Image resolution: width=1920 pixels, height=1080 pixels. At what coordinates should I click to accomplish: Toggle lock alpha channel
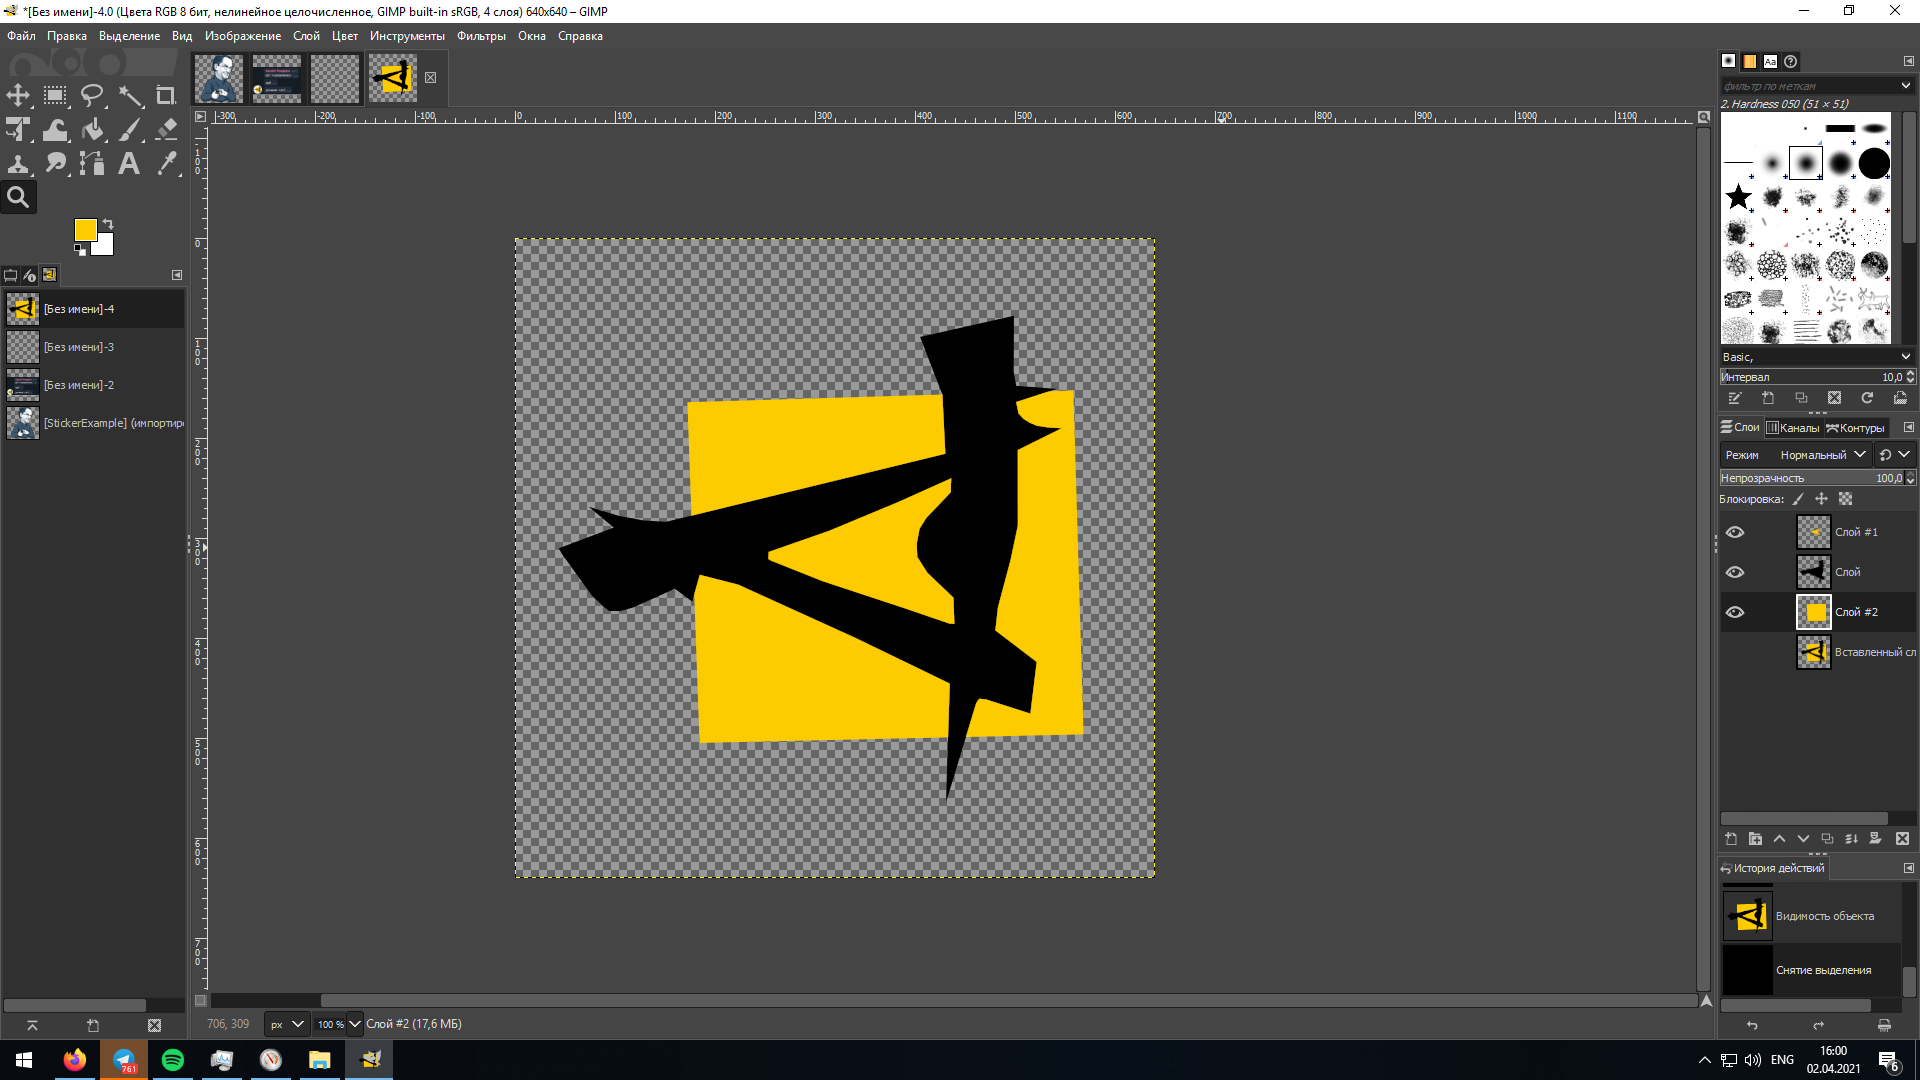coord(1845,499)
